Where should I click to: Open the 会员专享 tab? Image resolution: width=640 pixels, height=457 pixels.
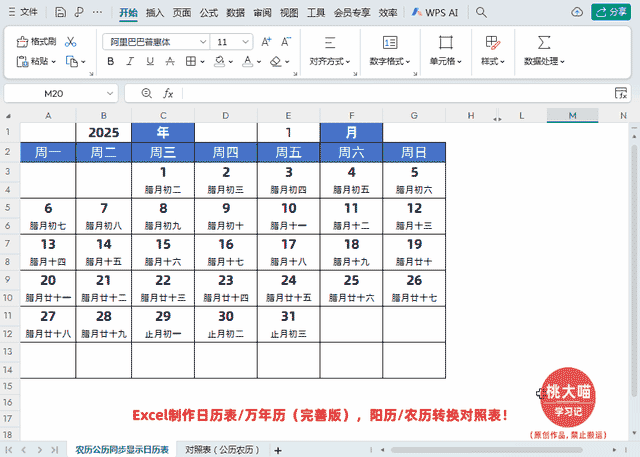click(352, 13)
